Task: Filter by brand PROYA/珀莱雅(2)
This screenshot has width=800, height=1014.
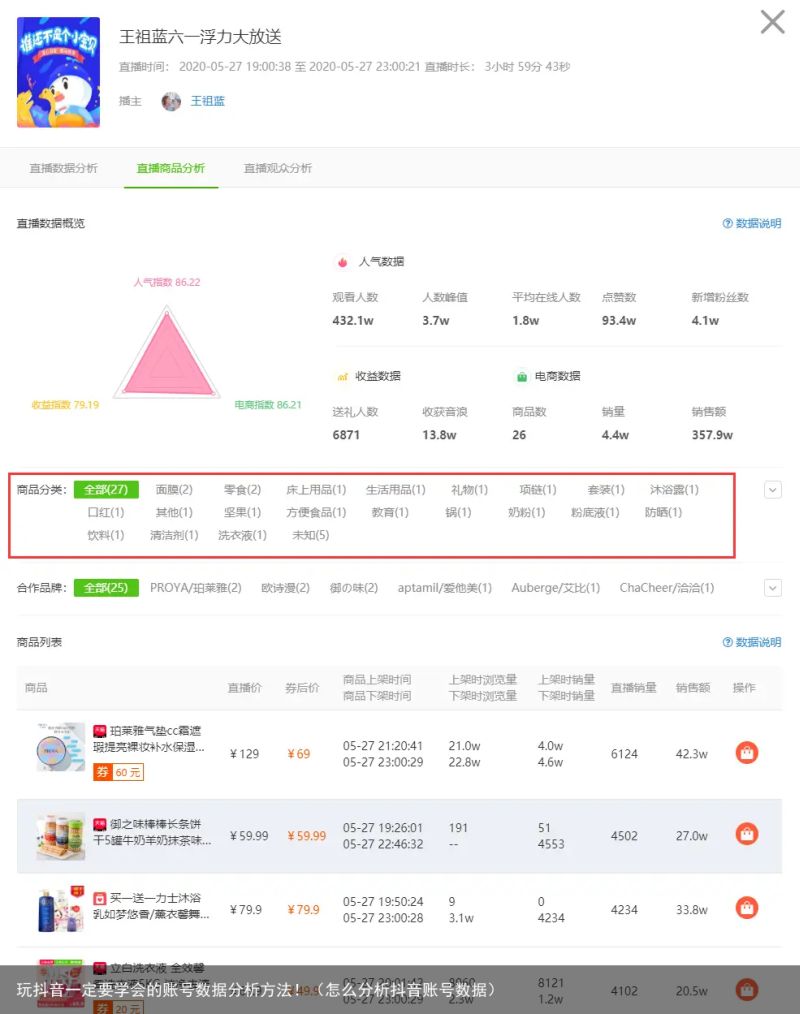Action: pos(196,588)
